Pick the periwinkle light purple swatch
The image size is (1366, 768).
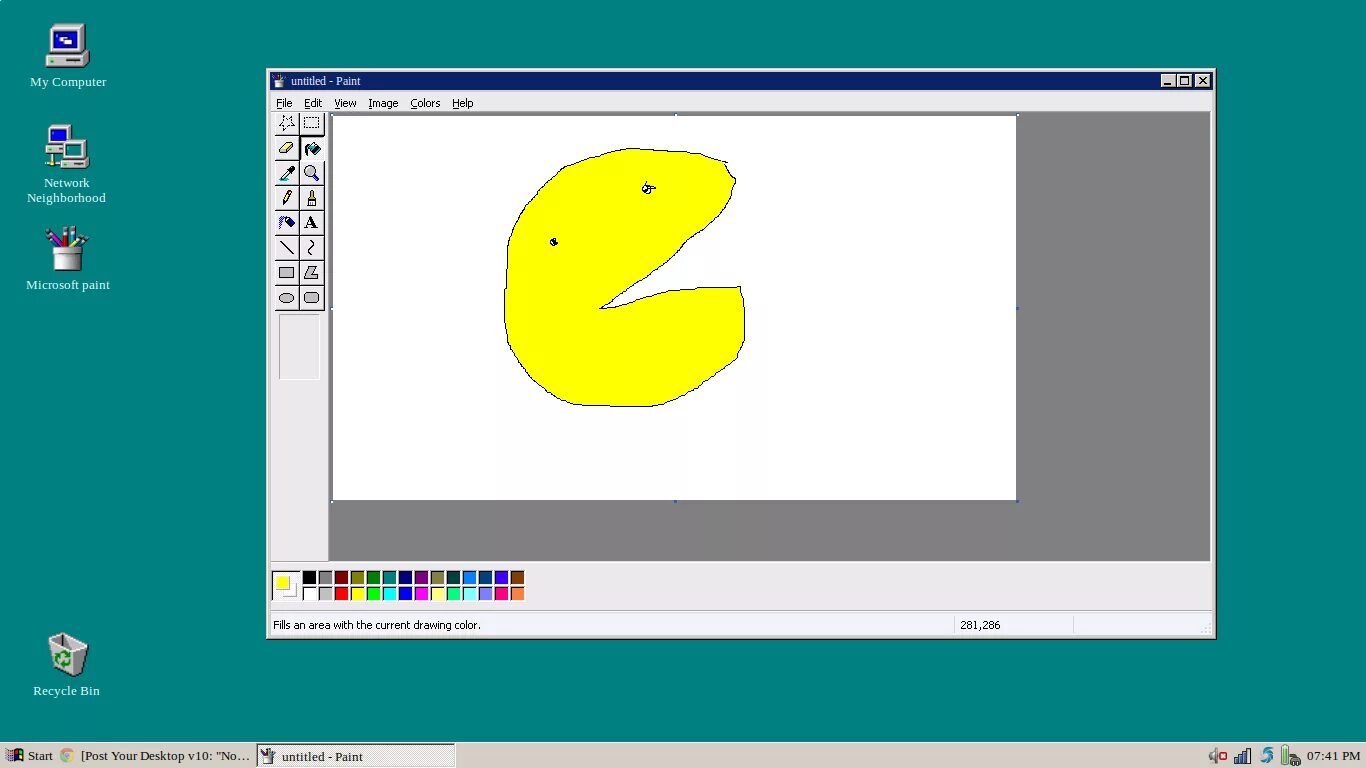click(x=485, y=594)
